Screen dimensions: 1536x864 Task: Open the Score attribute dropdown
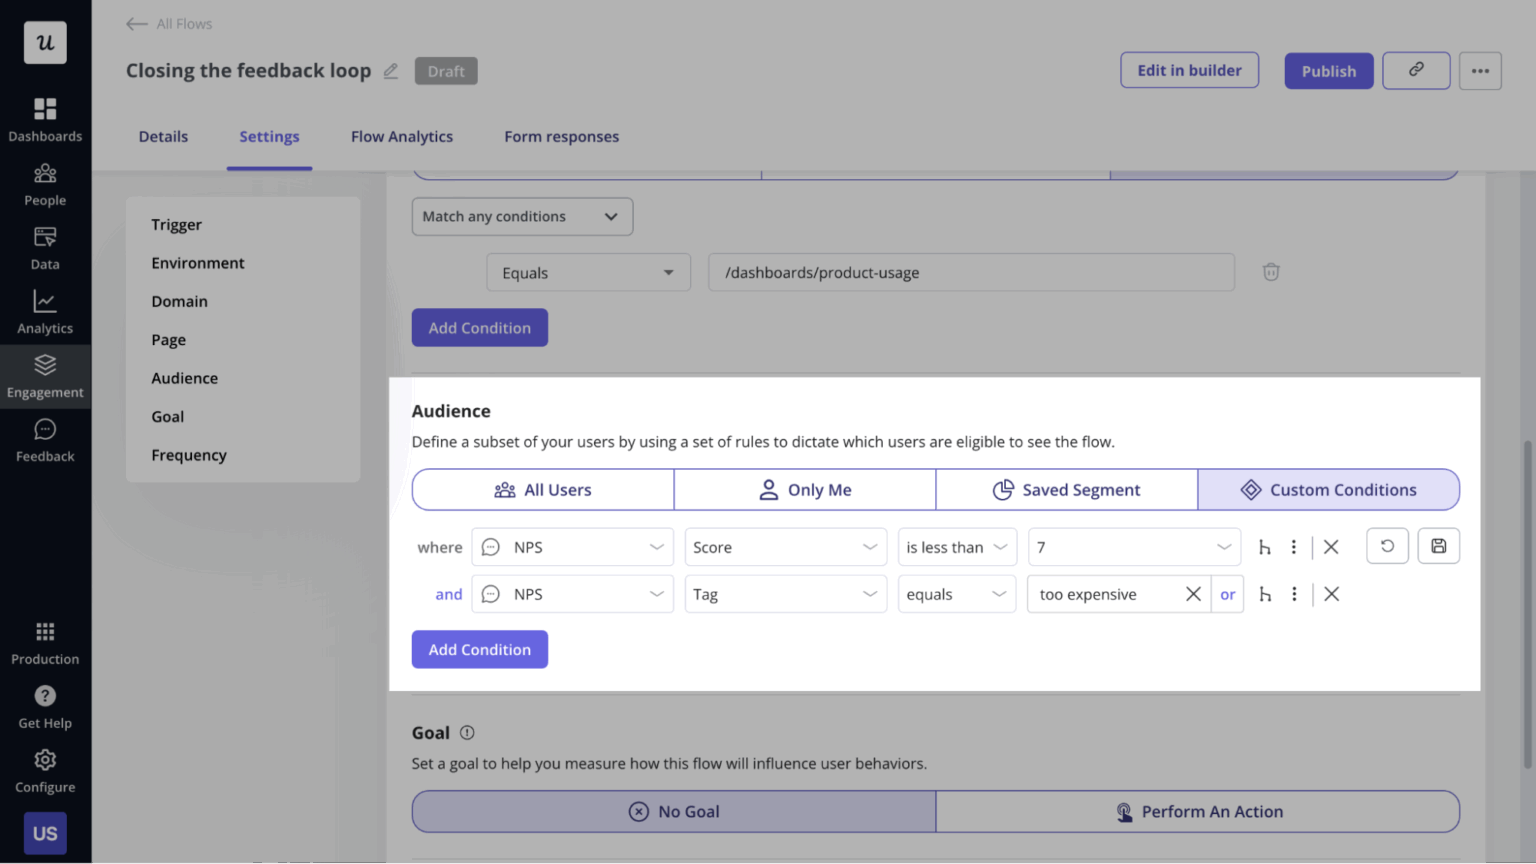click(x=785, y=547)
